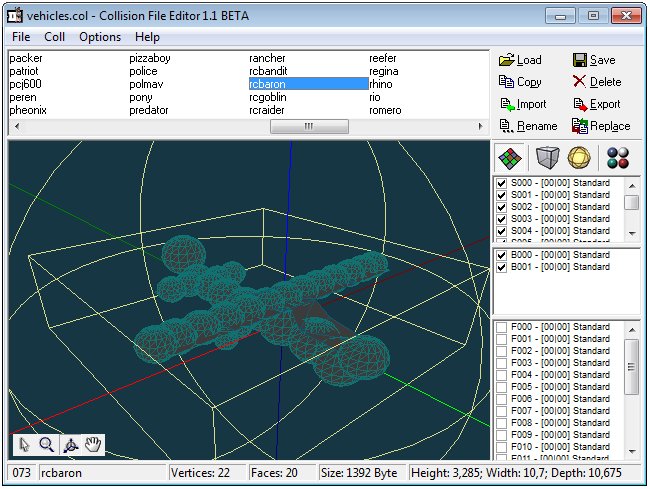Click the Rename button

pos(528,126)
